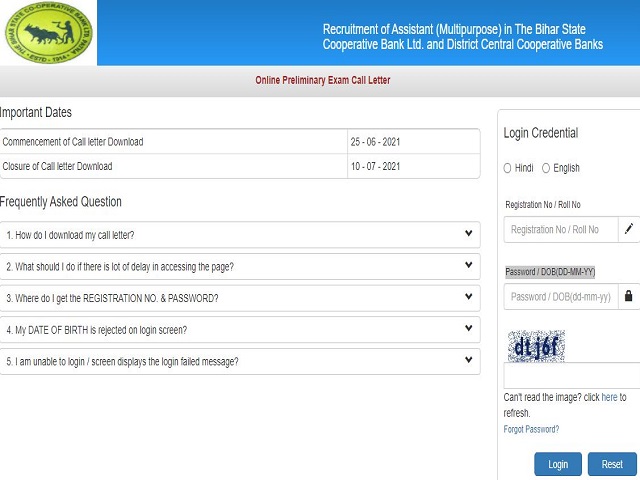The image size is (640, 480).
Task: Select the English language radio button
Action: [546, 168]
